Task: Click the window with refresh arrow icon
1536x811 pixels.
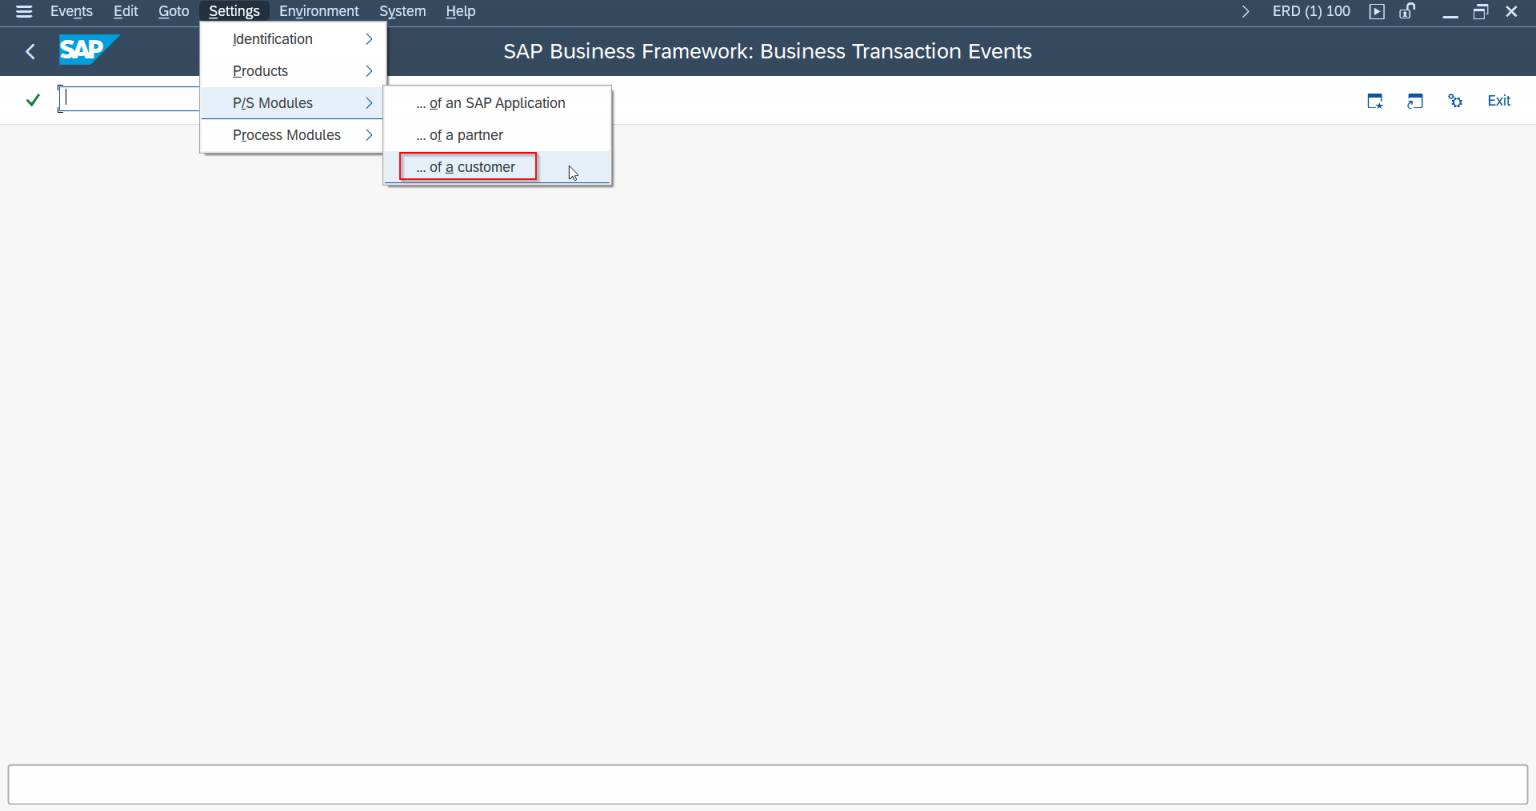Action: (1415, 101)
